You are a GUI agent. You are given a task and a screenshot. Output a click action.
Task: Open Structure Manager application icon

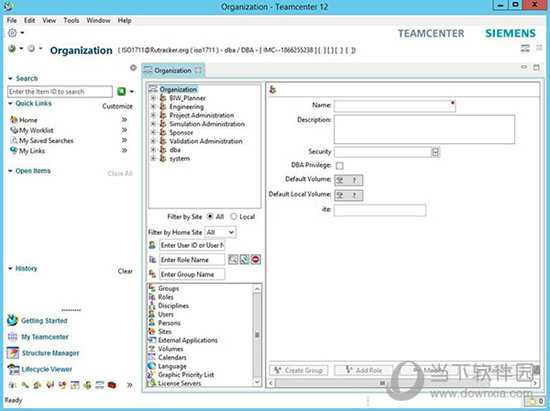(x=13, y=353)
